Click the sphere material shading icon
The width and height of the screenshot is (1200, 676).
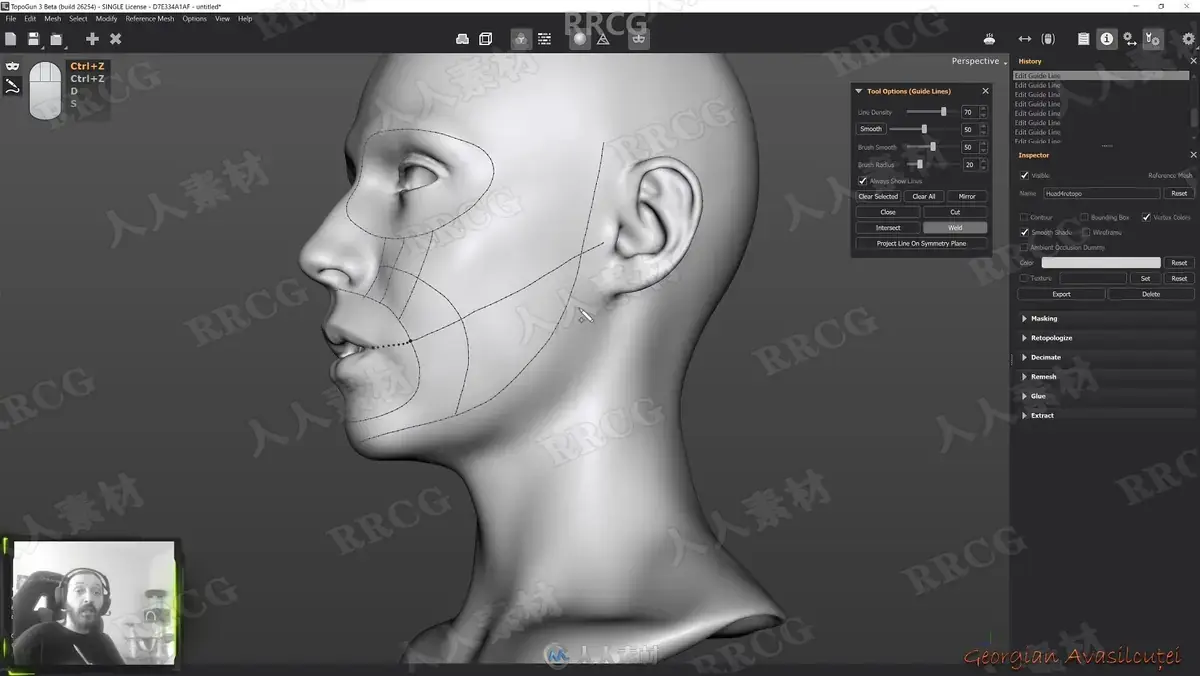(x=579, y=39)
